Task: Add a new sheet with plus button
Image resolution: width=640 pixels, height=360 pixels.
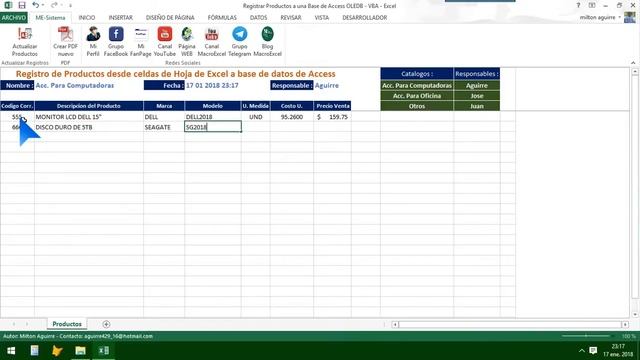Action: (106, 324)
